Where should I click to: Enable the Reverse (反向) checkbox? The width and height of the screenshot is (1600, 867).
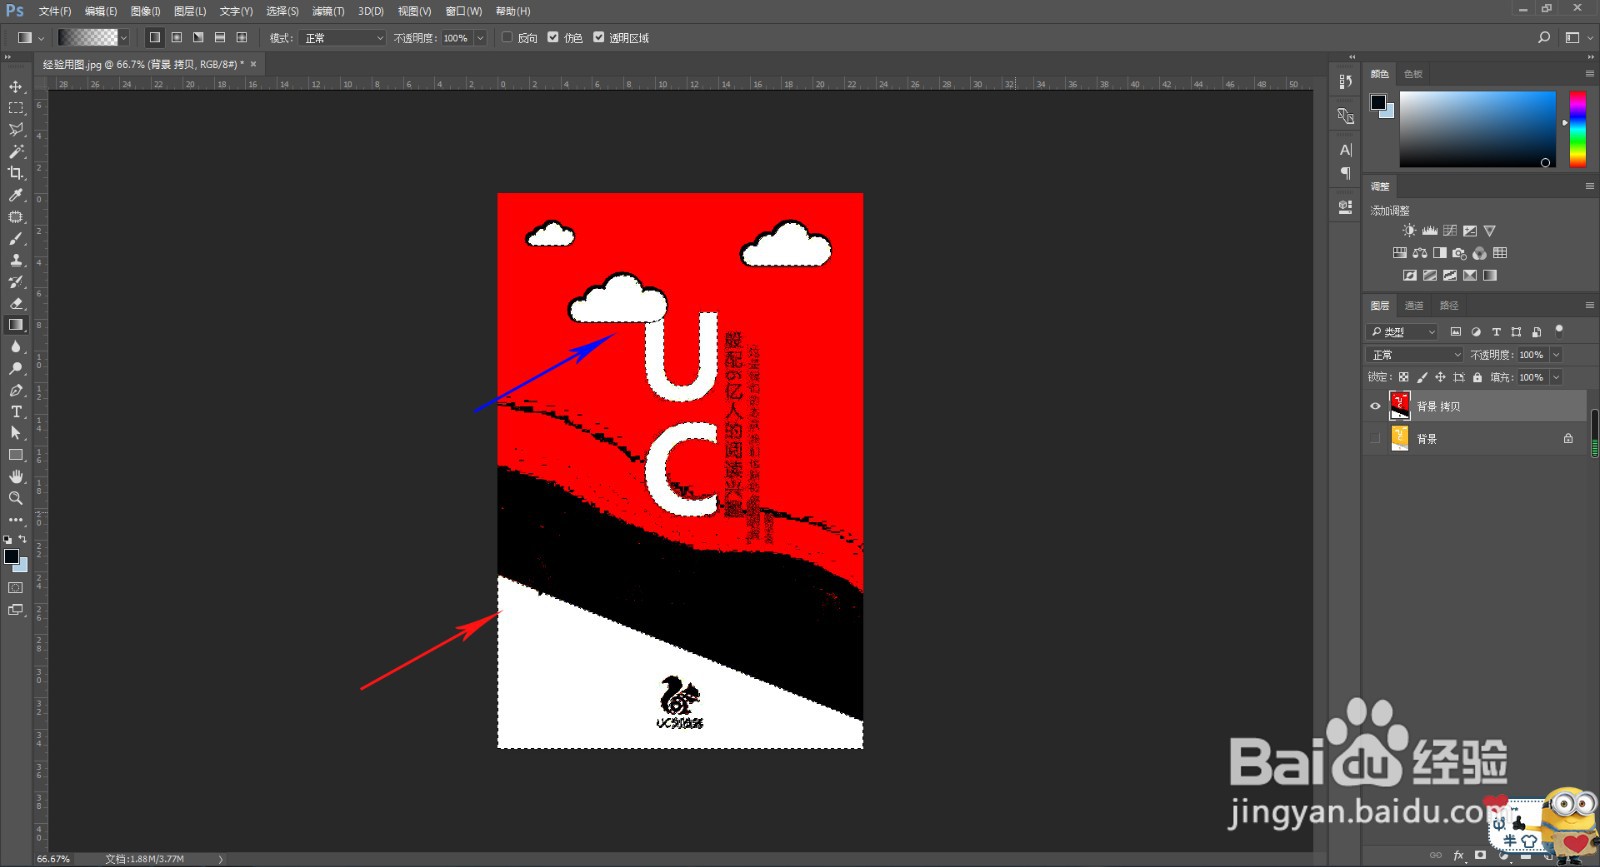[508, 38]
